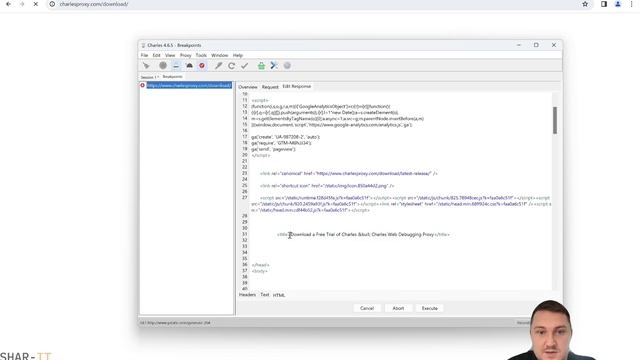Click the browser address bar URL
The width and height of the screenshot is (640, 360).
click(x=94, y=4)
